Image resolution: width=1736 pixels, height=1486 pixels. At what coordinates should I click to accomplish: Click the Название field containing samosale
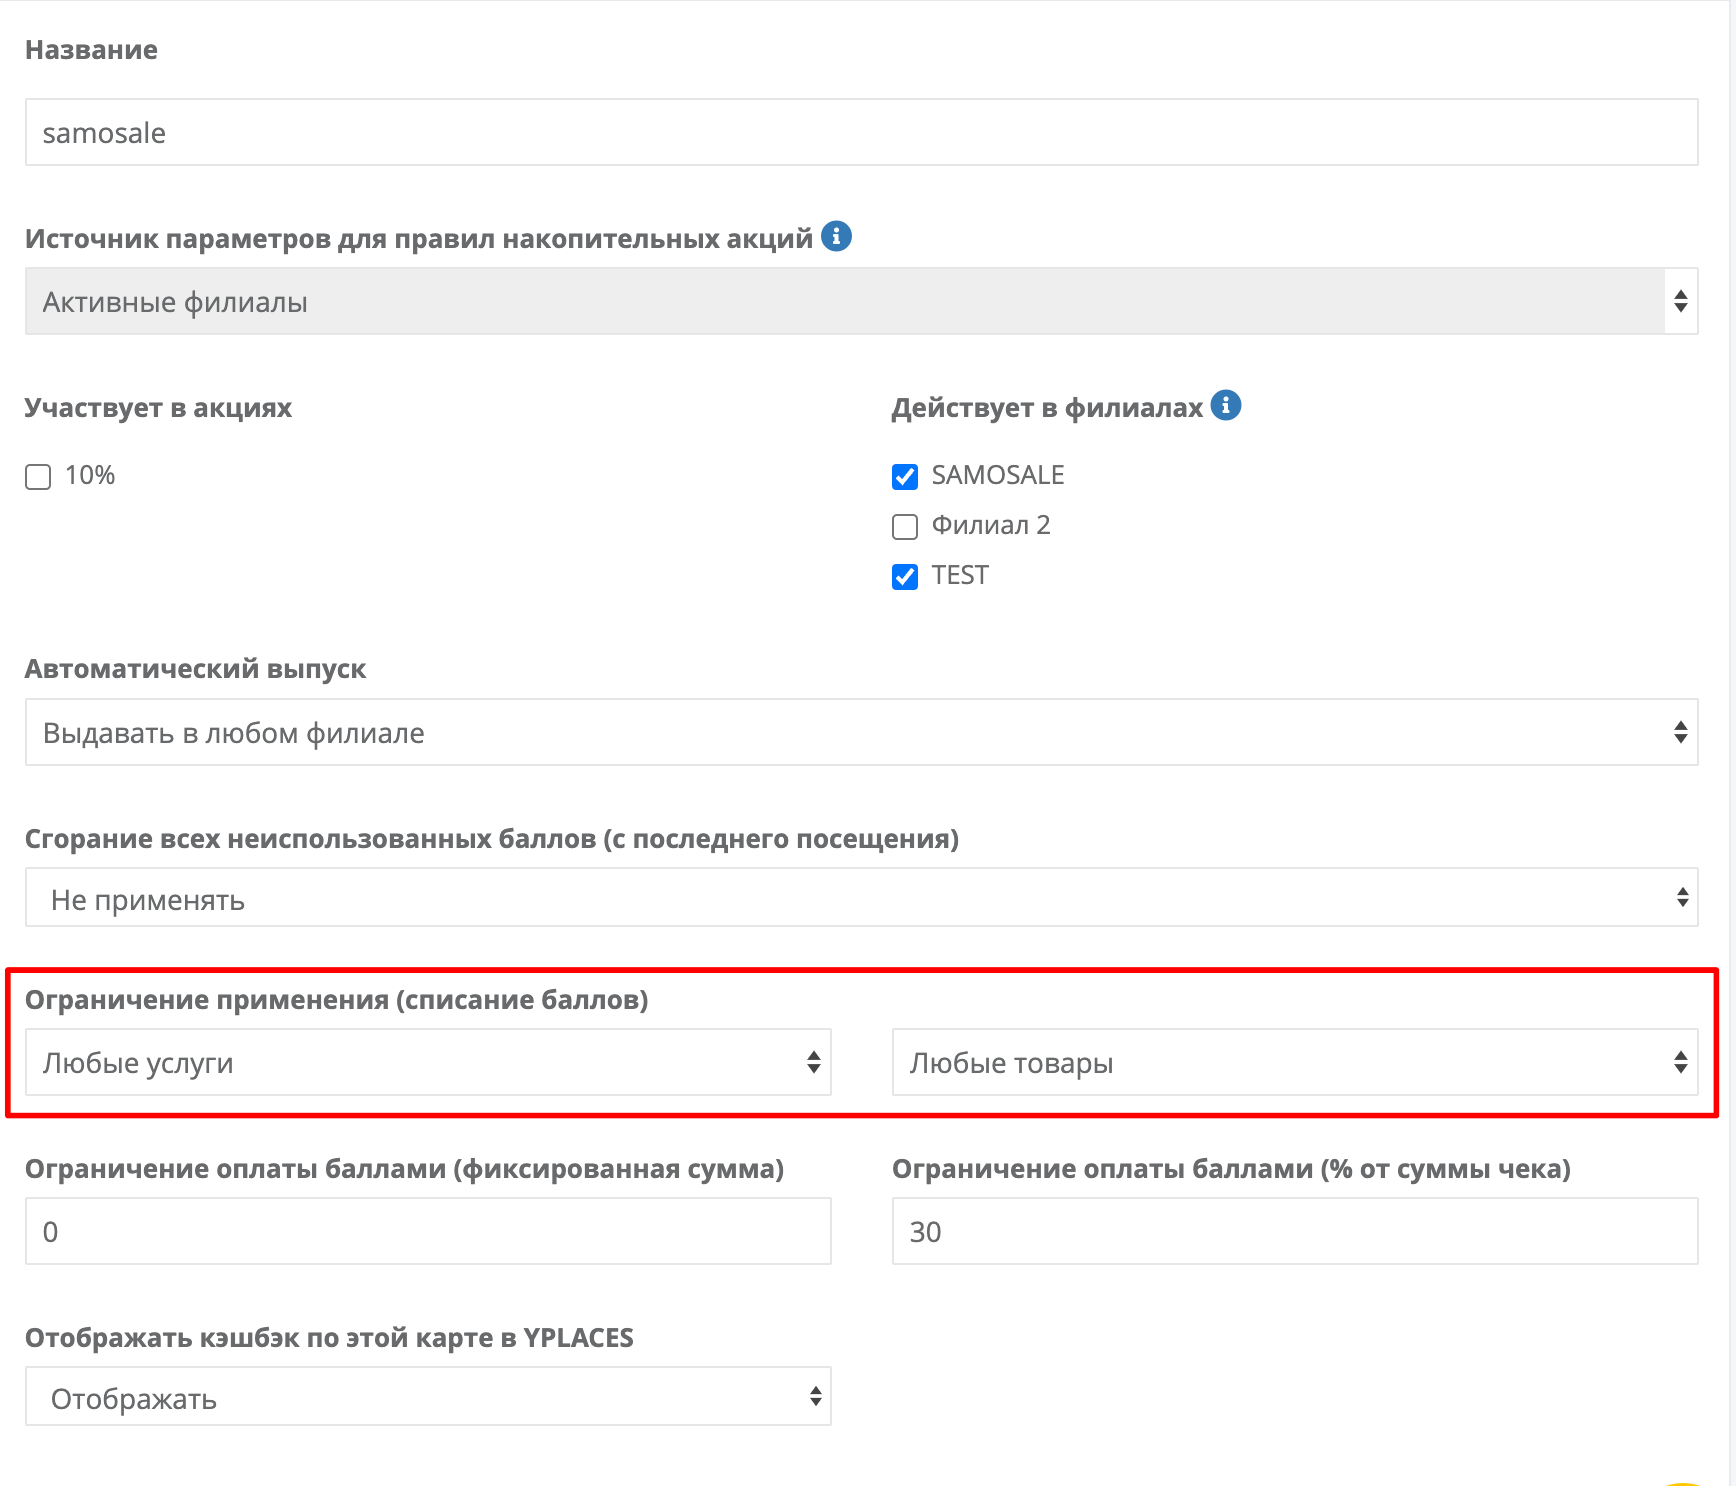861,132
